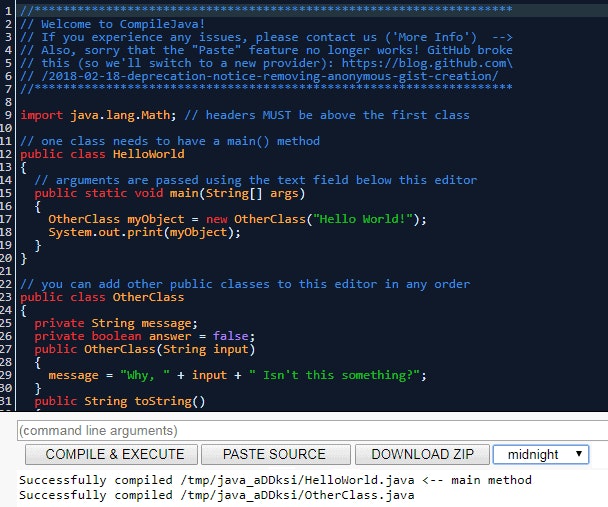Click line number 17 in the gutter
This screenshot has width=608, height=507.
point(6,219)
